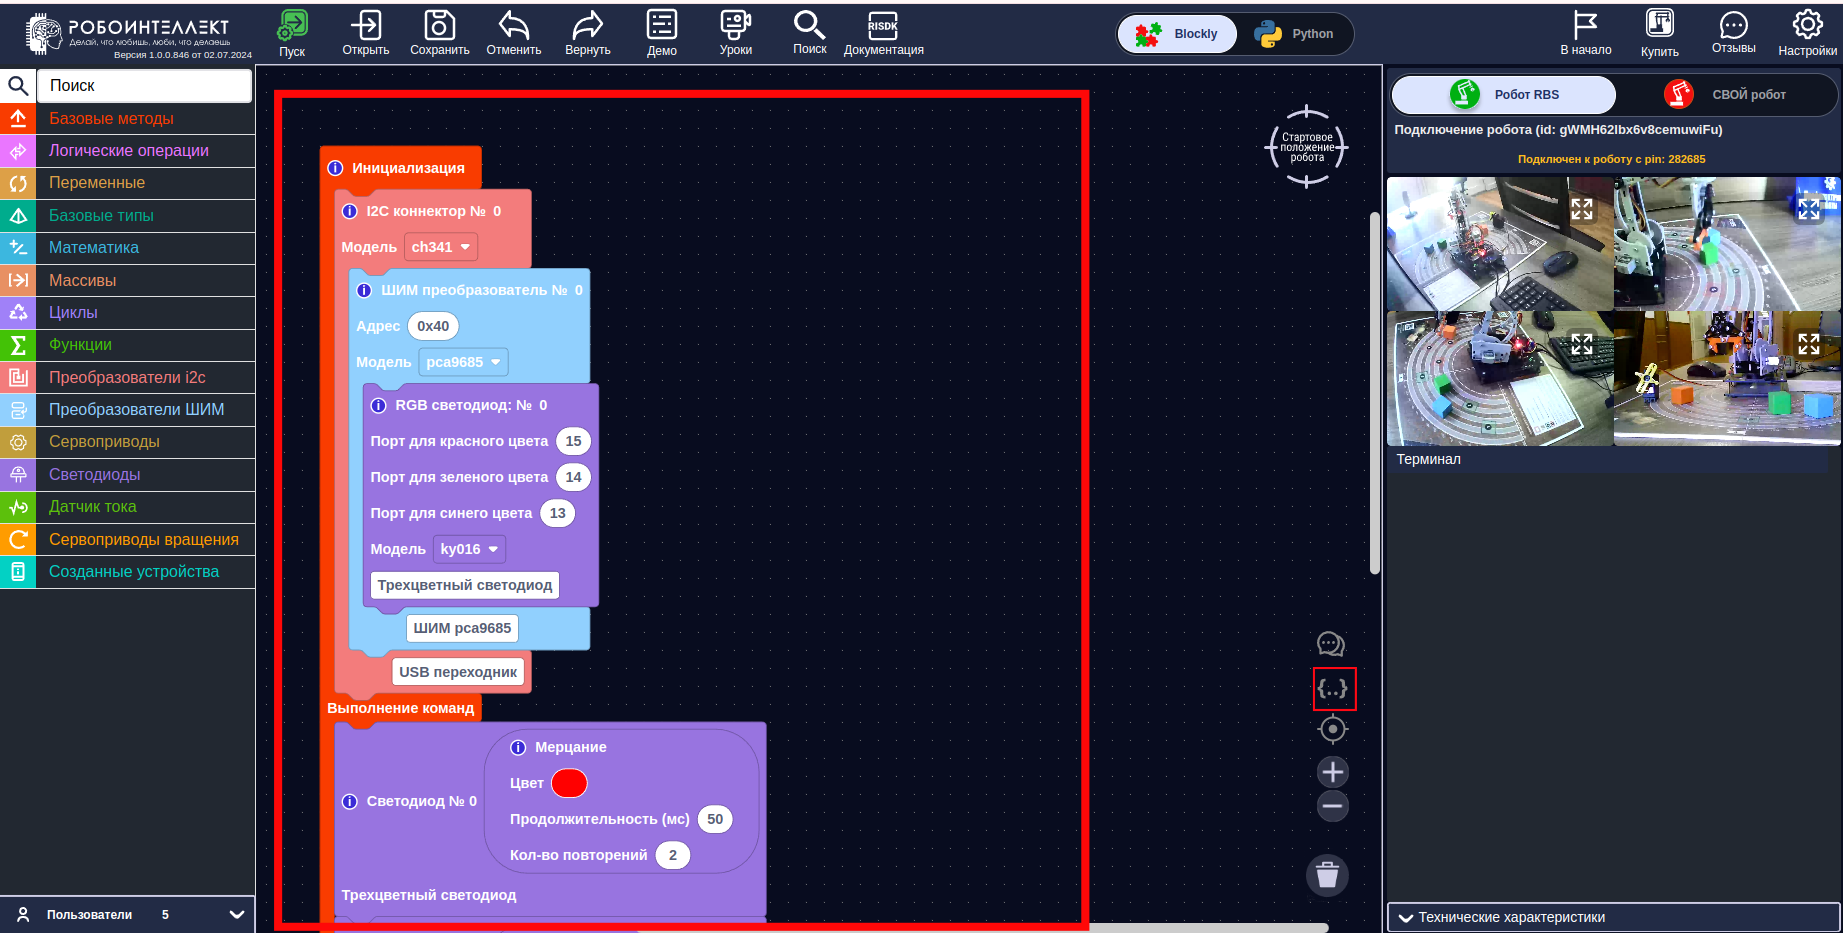The height and width of the screenshot is (933, 1843).
Task: Open Логические операции category
Action: pos(128,150)
